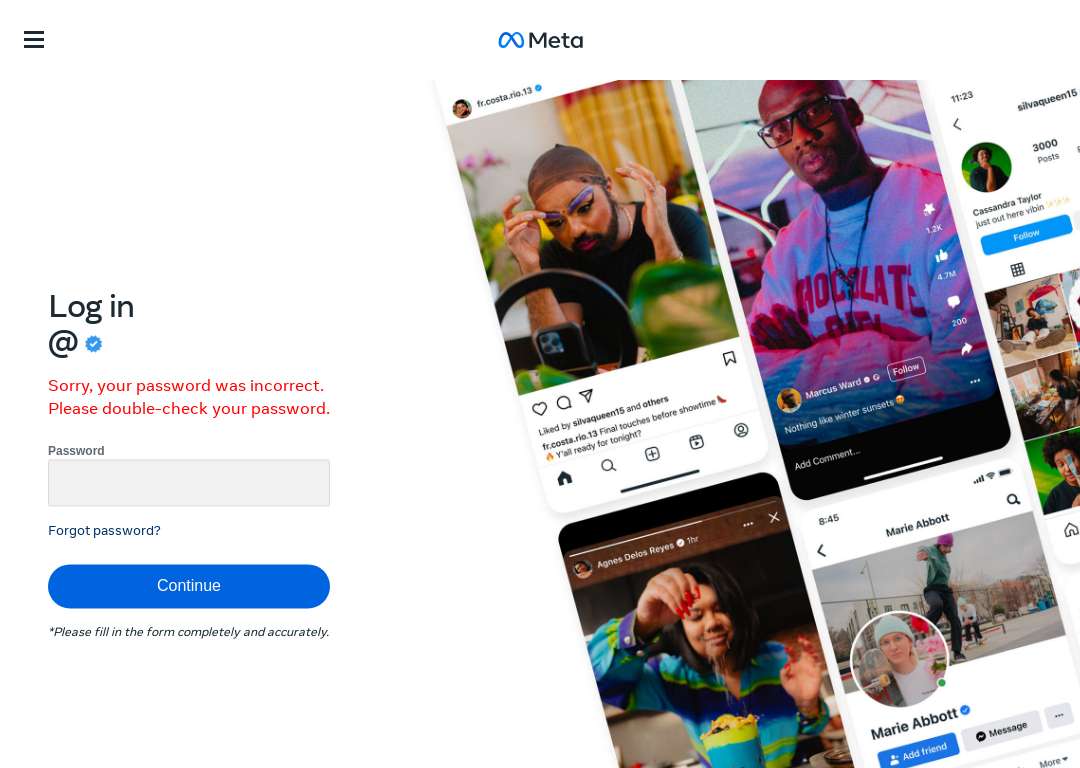This screenshot has height=768, width=1080.
Task: Focus the Password input field
Action: (189, 483)
